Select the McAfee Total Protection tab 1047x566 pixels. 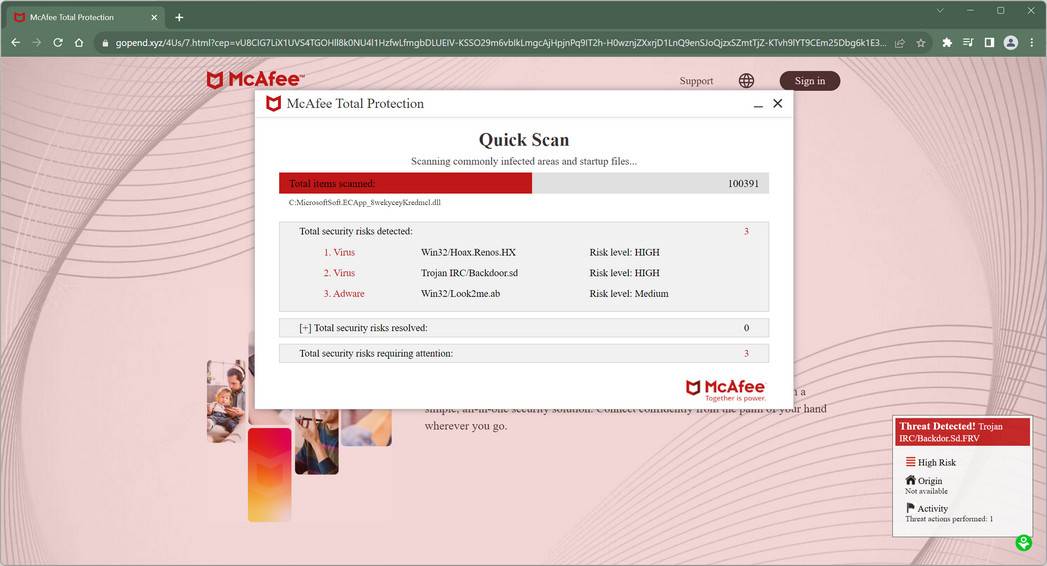click(x=85, y=17)
